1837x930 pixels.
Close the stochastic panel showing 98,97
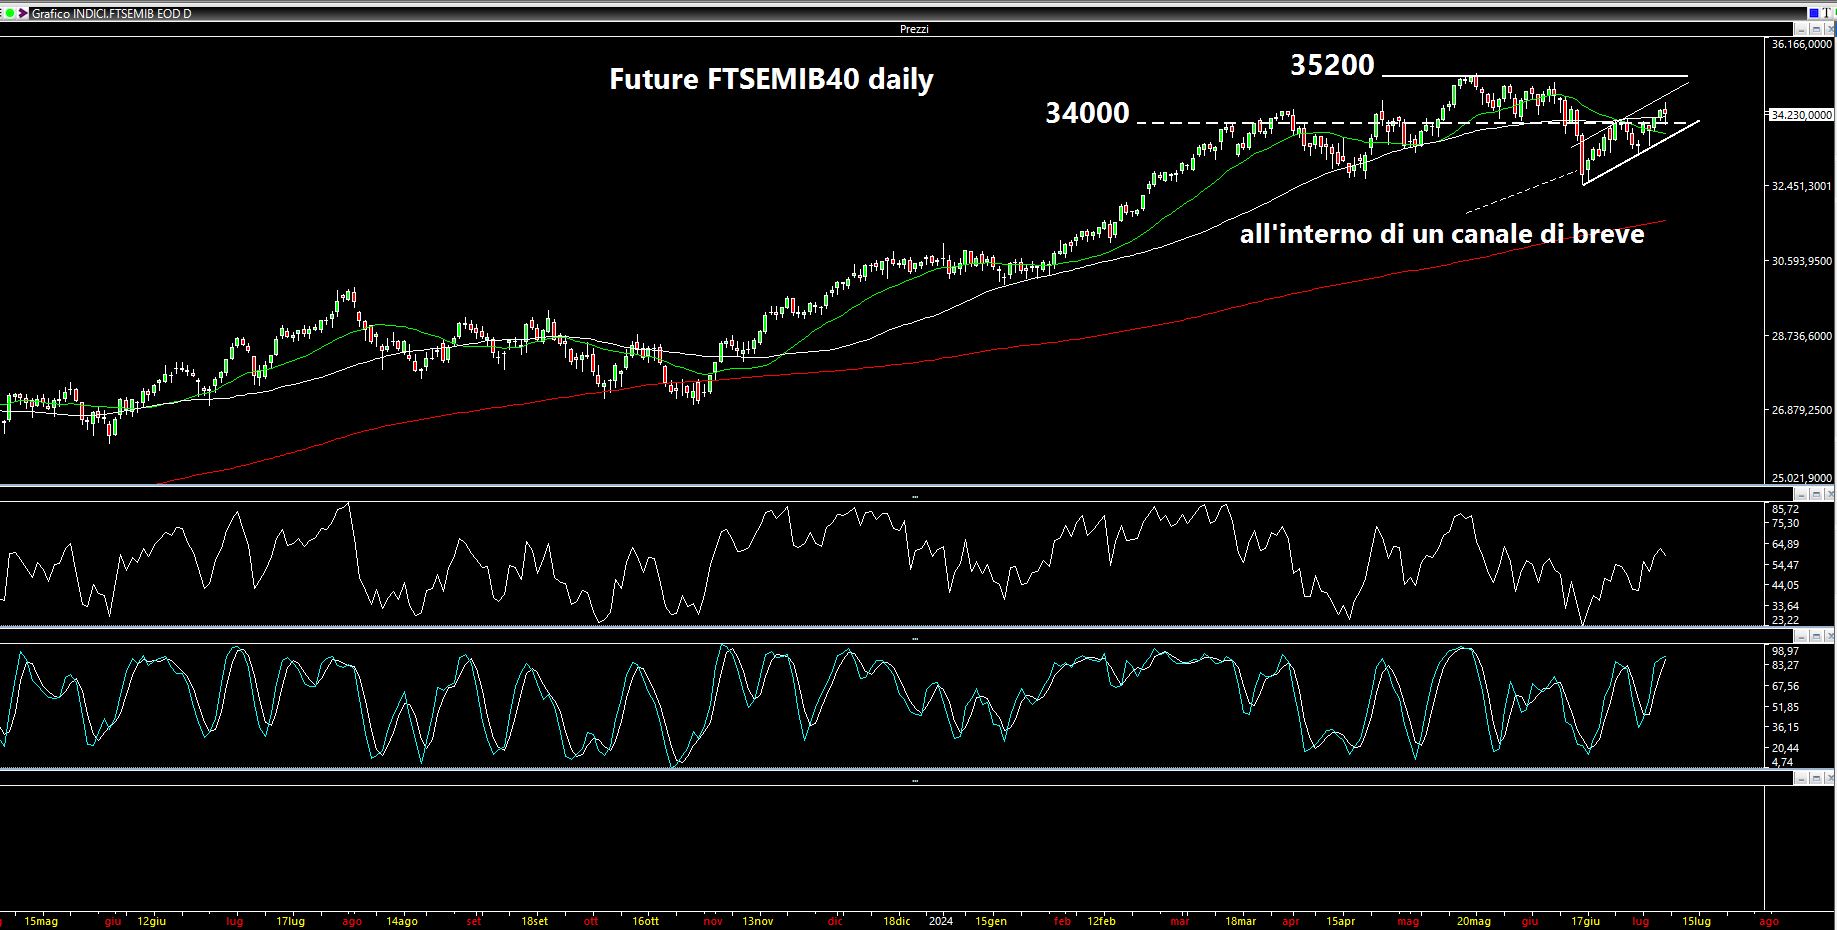[x=1829, y=636]
